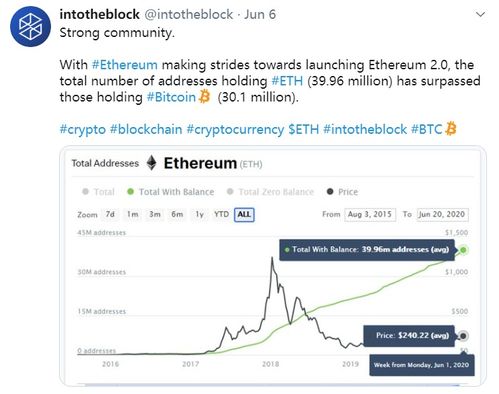Select the YTD zoom option
The height and width of the screenshot is (394, 499).
221,214
